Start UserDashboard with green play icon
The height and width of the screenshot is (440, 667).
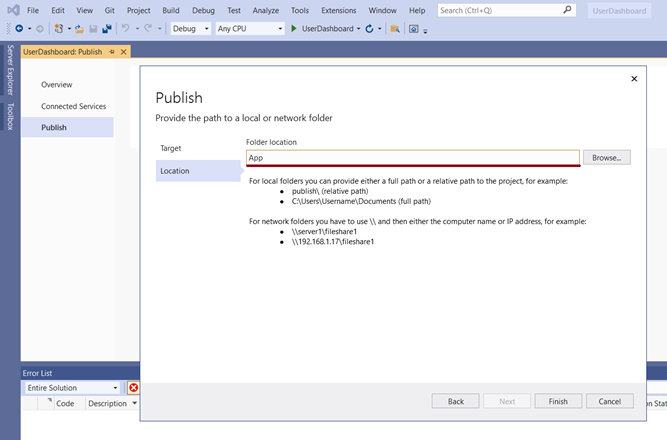(294, 29)
